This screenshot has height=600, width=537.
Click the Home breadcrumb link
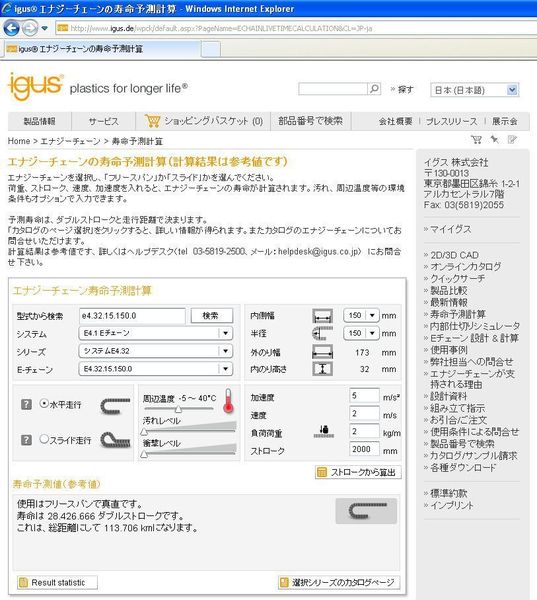coord(19,141)
